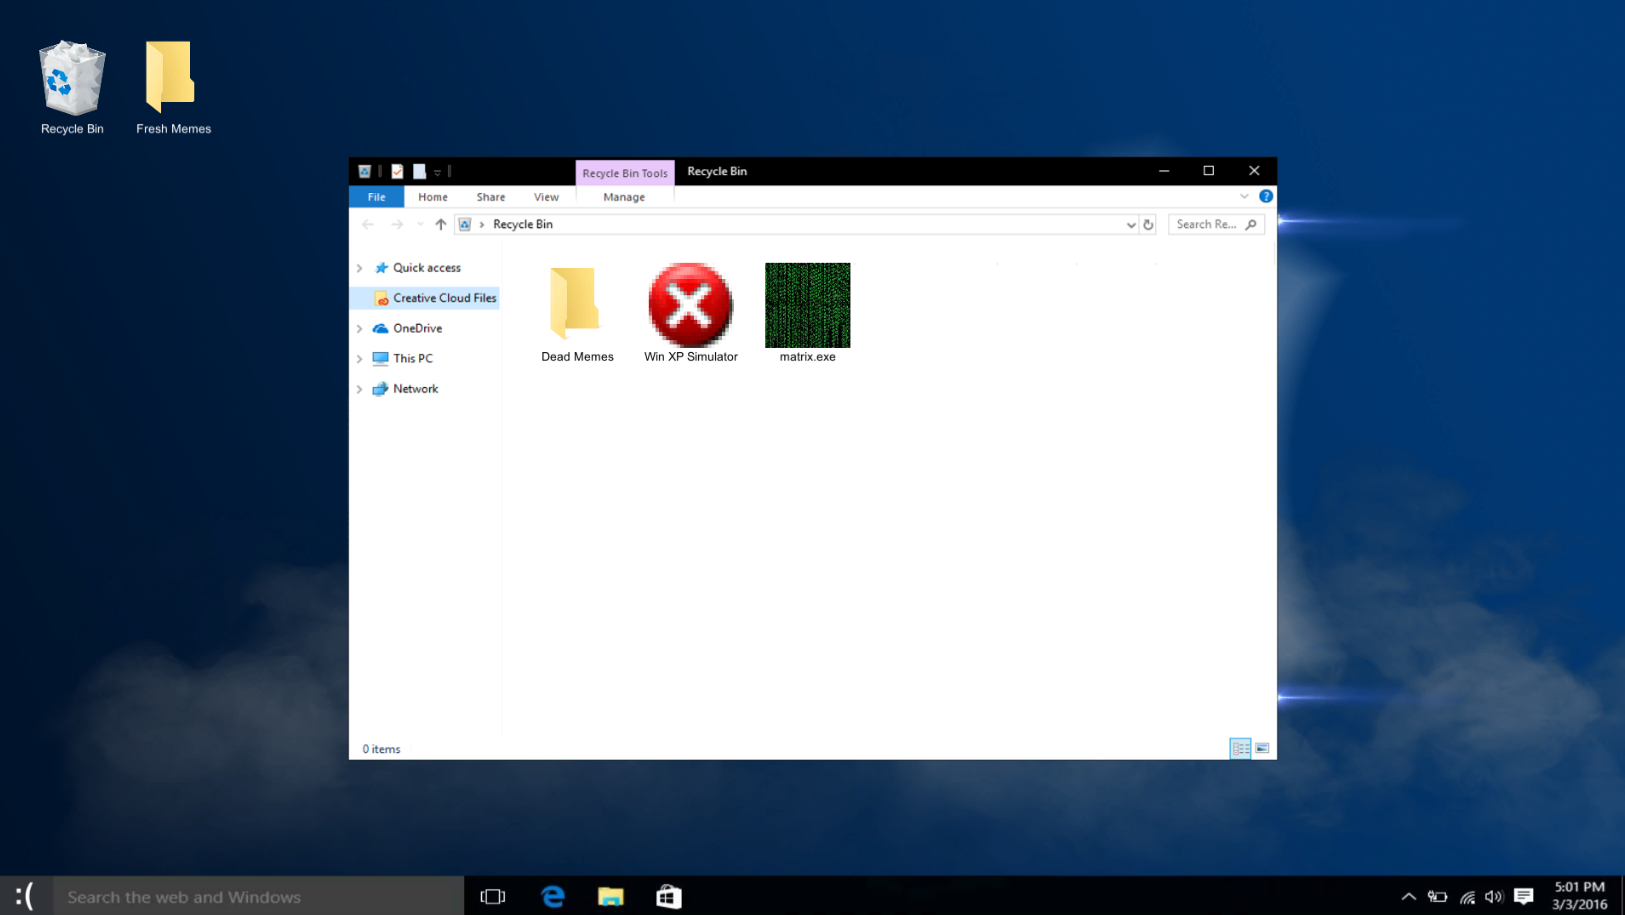The width and height of the screenshot is (1625, 915).
Task: Expand the Network tree item
Action: tap(361, 389)
